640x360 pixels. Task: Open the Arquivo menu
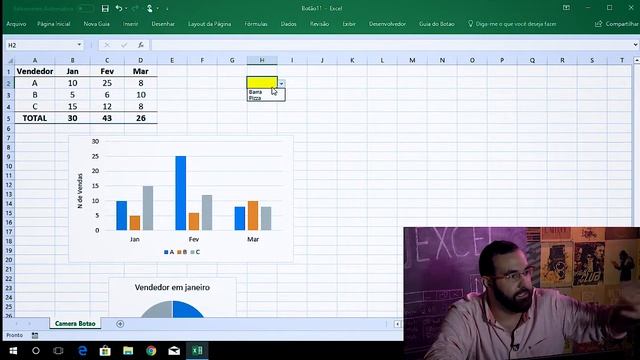coord(16,24)
